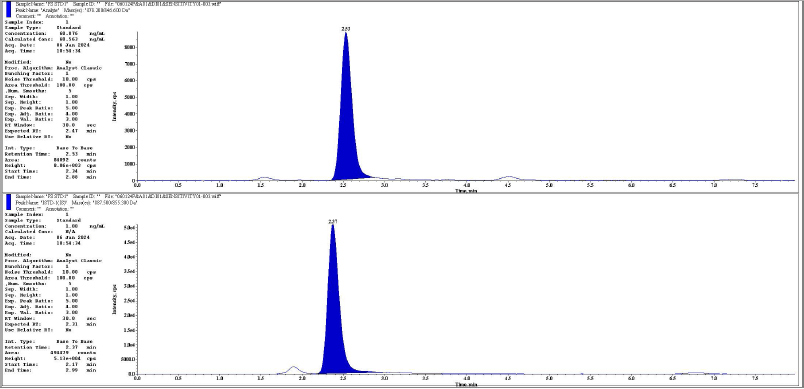The height and width of the screenshot is (389, 804).
Task: Click the 2.37 peak label in bottom chromatogram
Action: (x=333, y=221)
